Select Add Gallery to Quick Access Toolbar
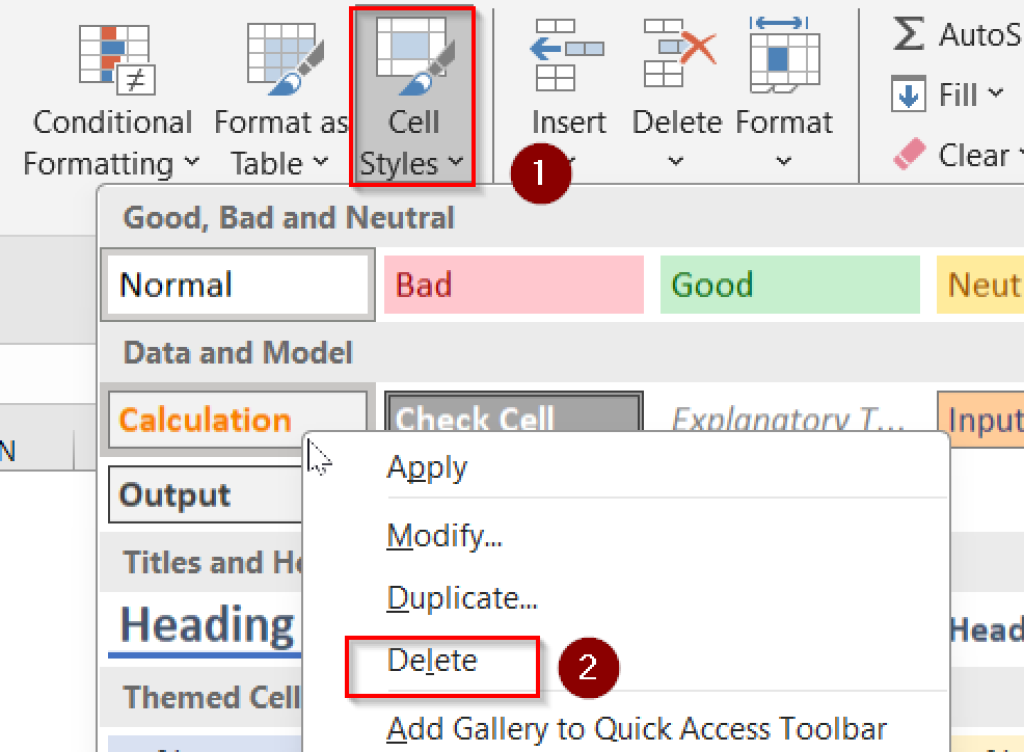The height and width of the screenshot is (752, 1024). [x=637, y=728]
